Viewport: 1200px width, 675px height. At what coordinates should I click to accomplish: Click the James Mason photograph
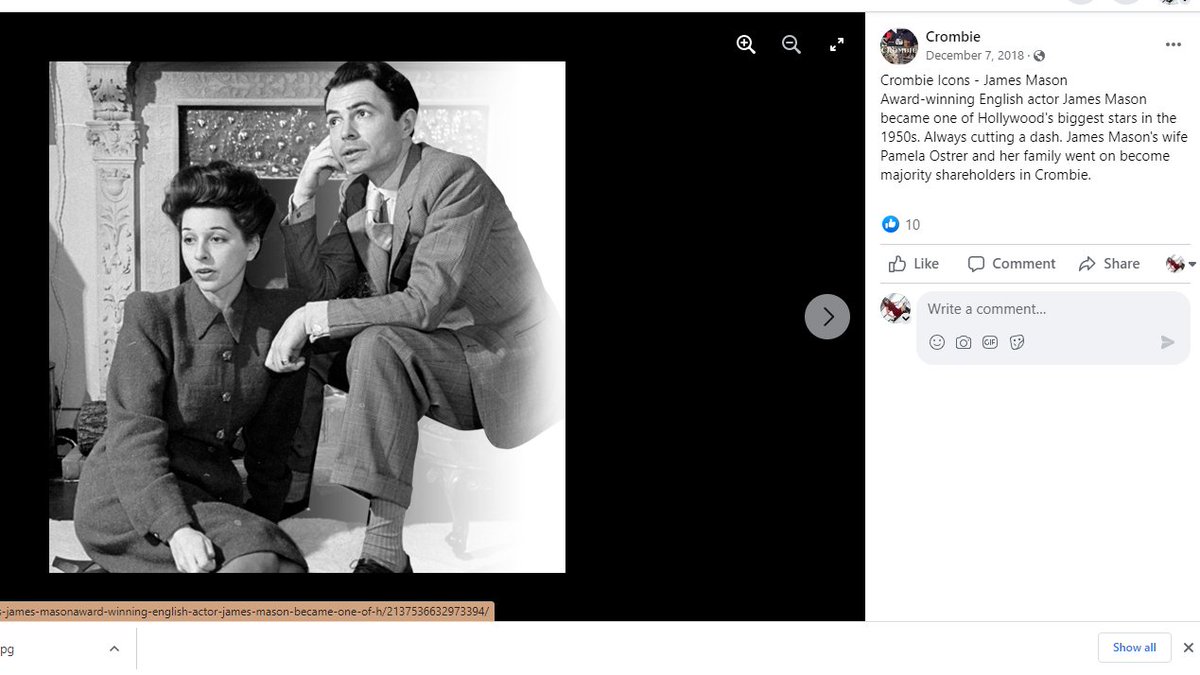307,317
